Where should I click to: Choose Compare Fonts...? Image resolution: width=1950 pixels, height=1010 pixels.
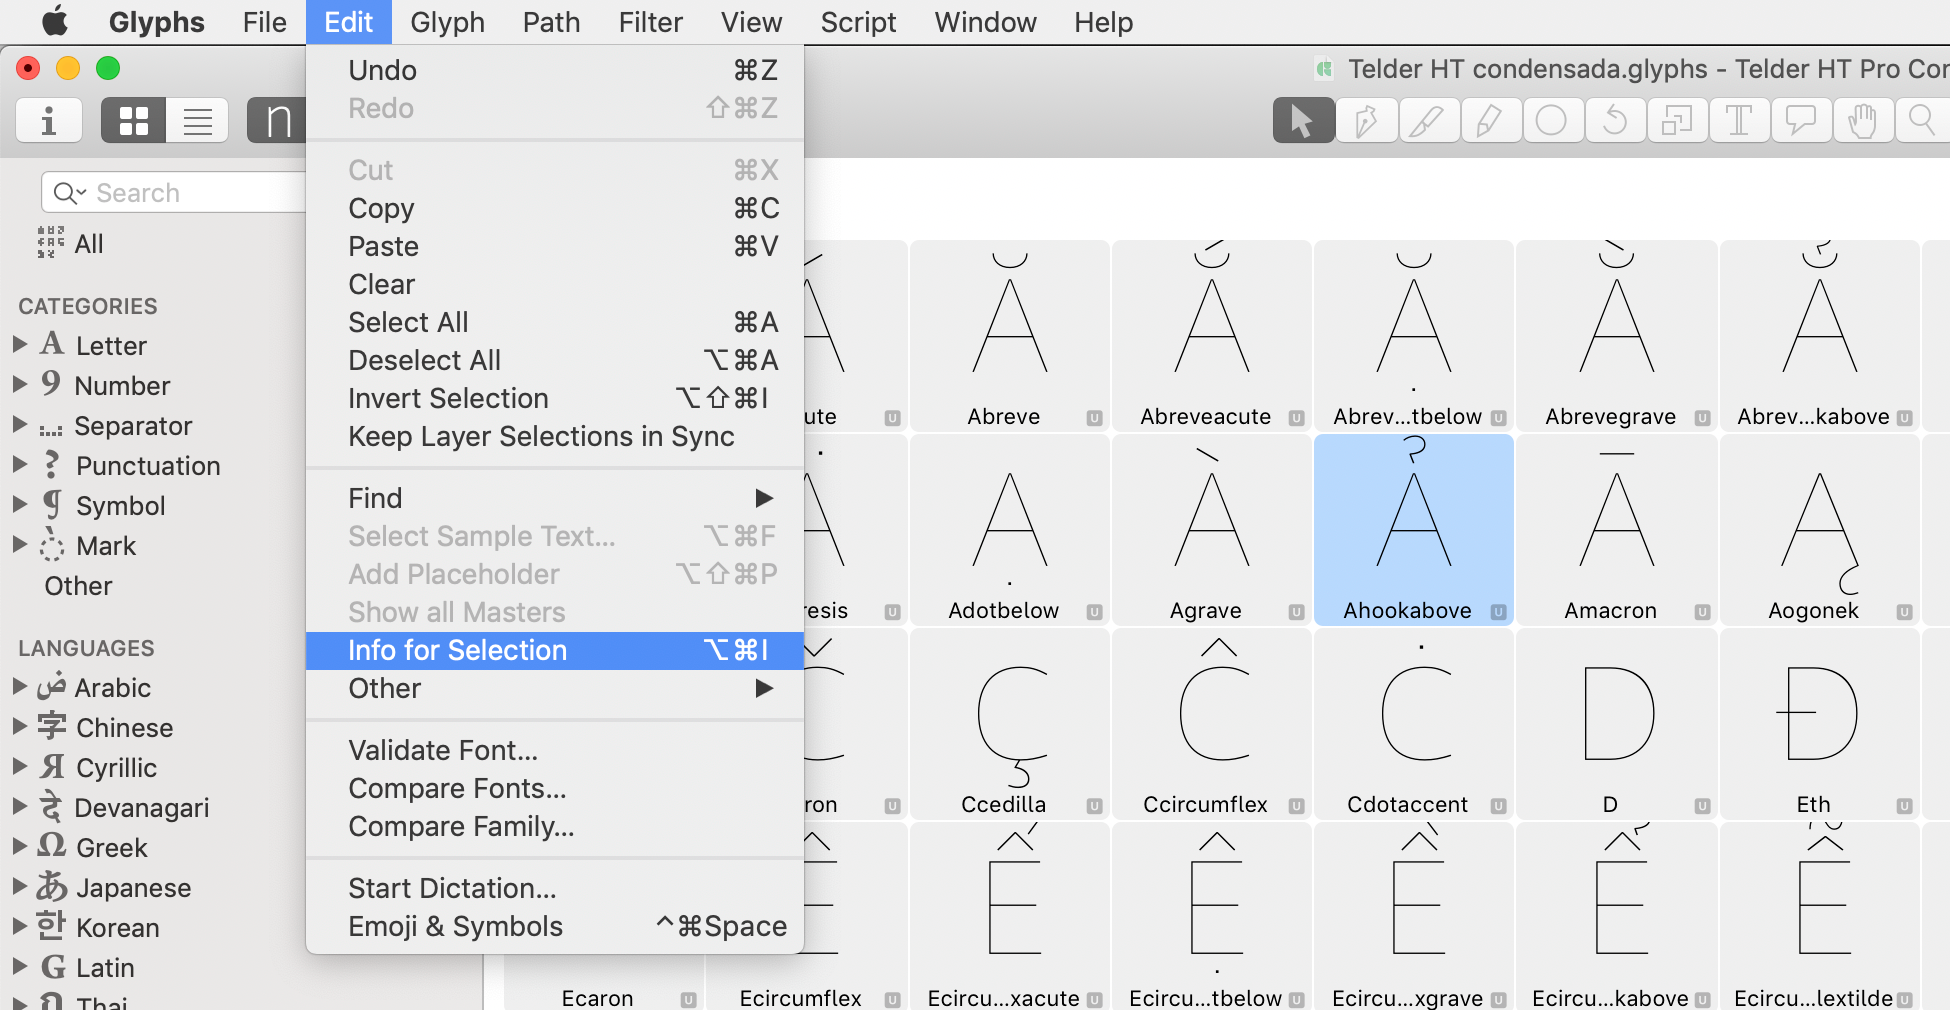click(x=555, y=788)
